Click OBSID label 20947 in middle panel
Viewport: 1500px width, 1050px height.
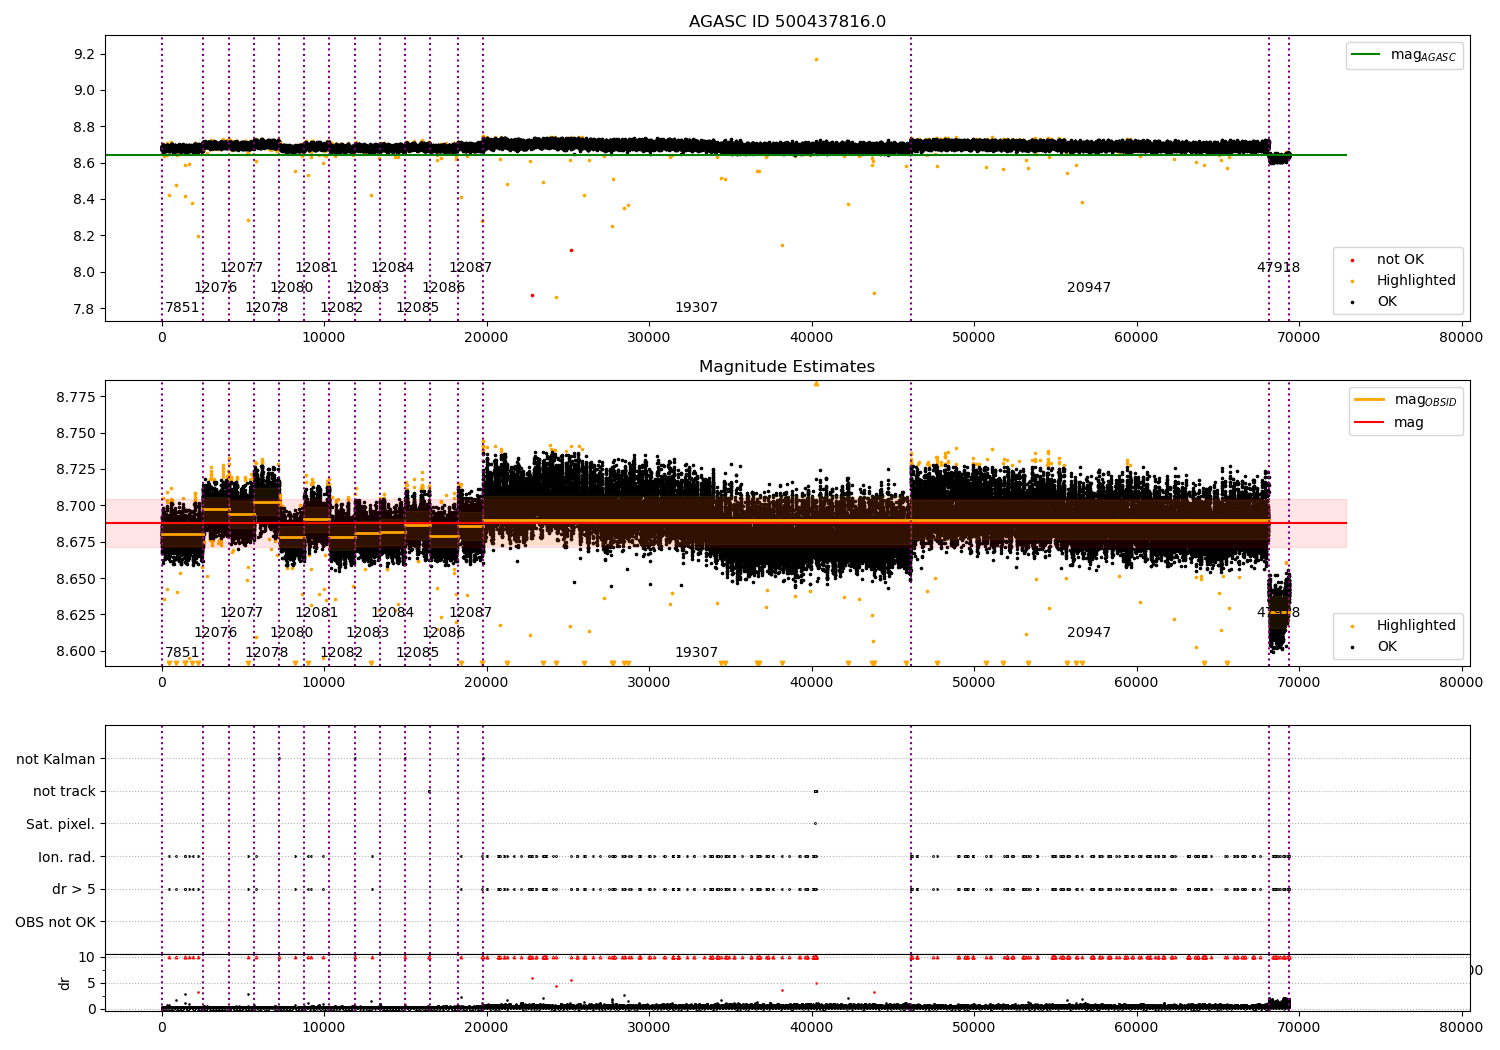pos(1089,633)
